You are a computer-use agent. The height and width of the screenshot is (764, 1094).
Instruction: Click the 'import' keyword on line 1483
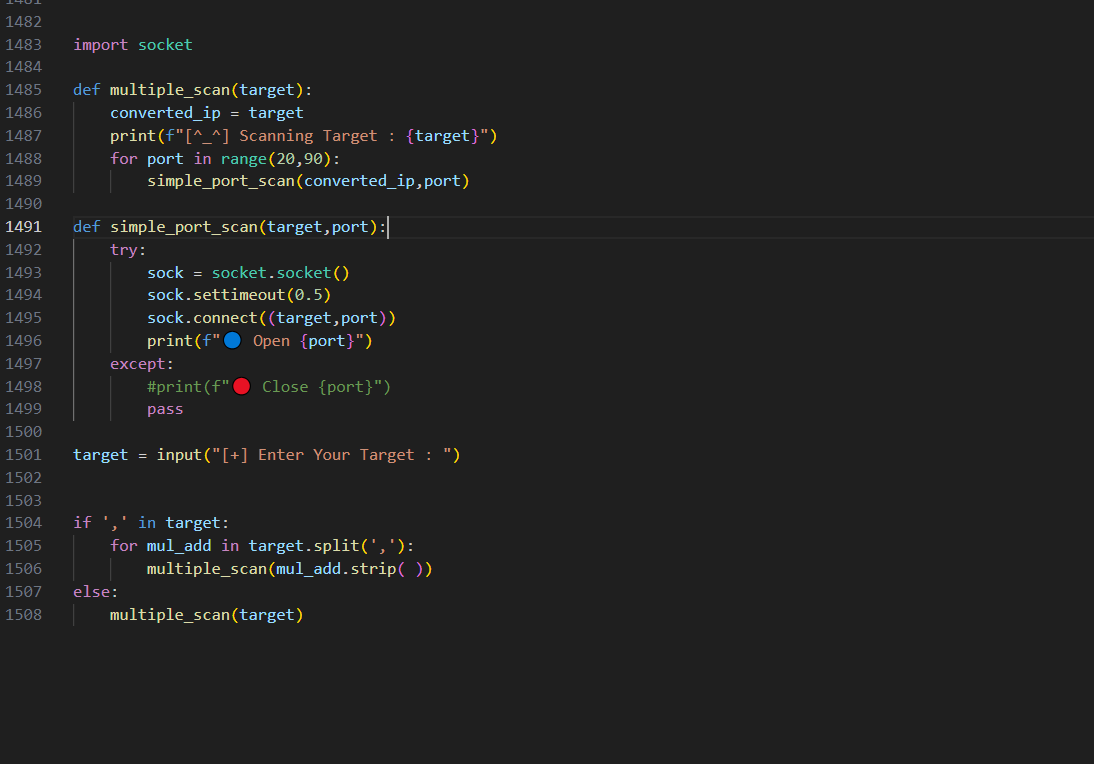(100, 45)
